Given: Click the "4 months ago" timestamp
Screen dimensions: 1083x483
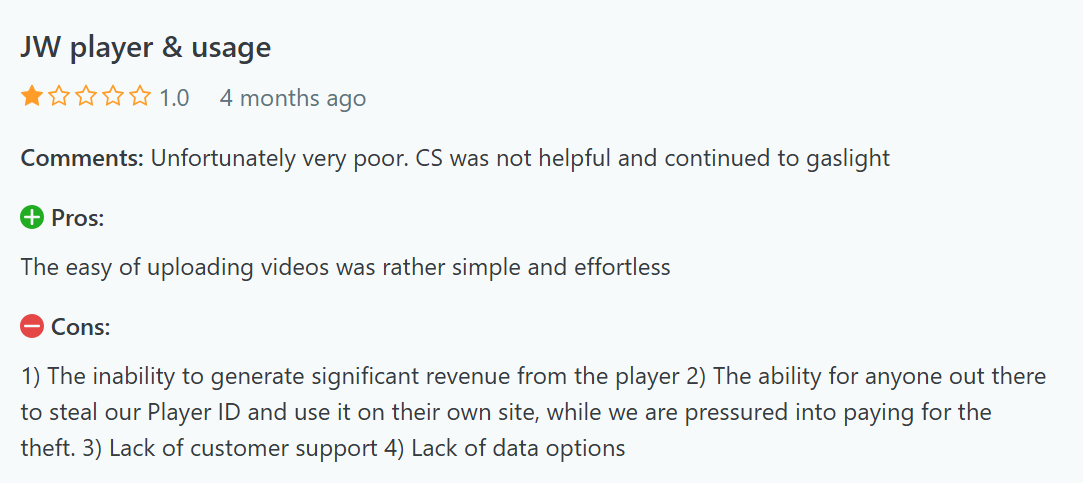Looking at the screenshot, I should (293, 98).
